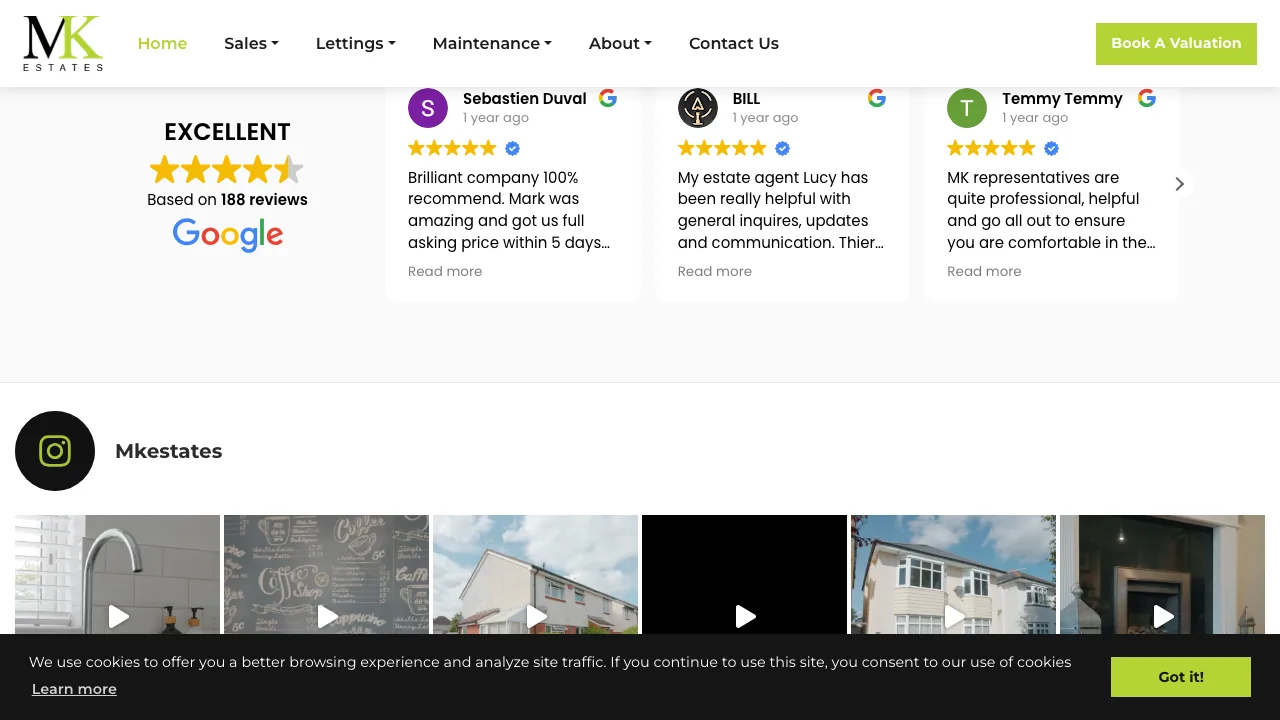Play the black video thumbnail
Image resolution: width=1280 pixels, height=720 pixels.
click(744, 617)
